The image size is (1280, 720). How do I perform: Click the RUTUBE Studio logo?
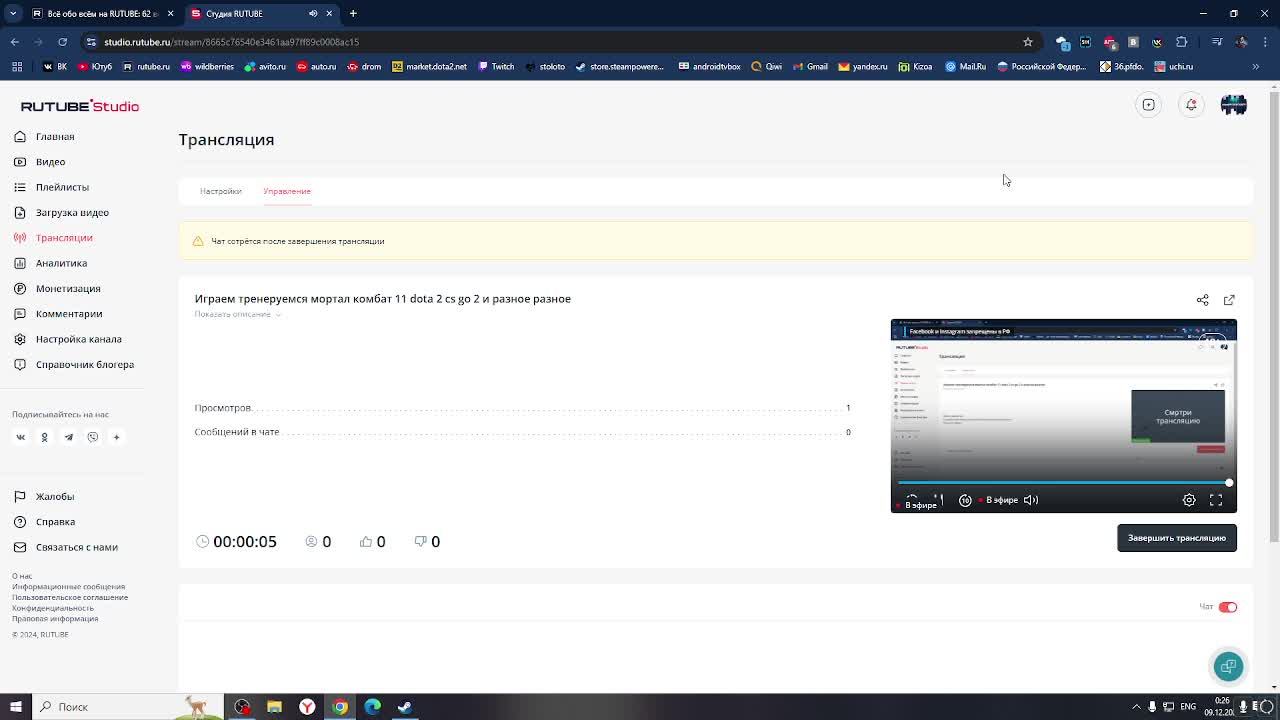pyautogui.click(x=80, y=106)
